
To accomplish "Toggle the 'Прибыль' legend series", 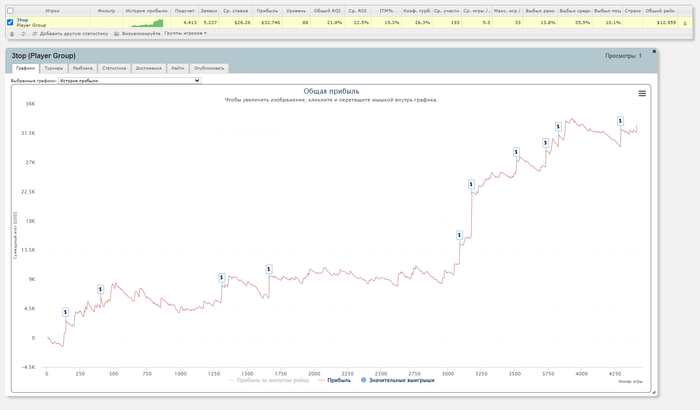I will pyautogui.click(x=334, y=381).
